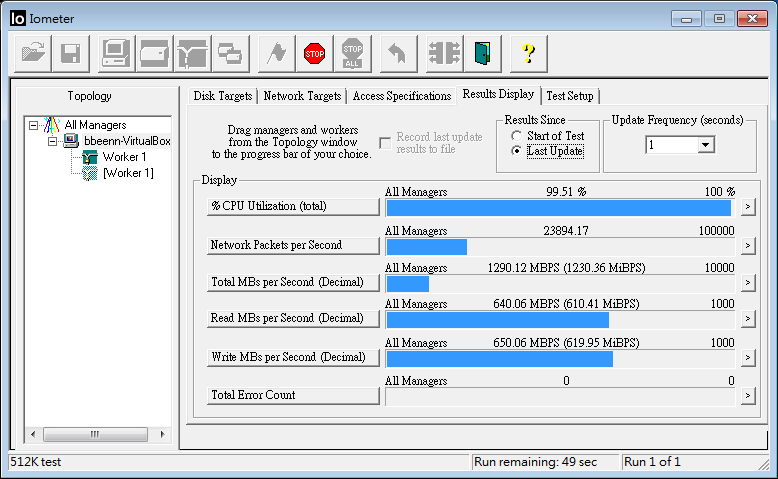Screen dimensions: 778x479
Task: Click Total Error Count button
Action: [293, 396]
